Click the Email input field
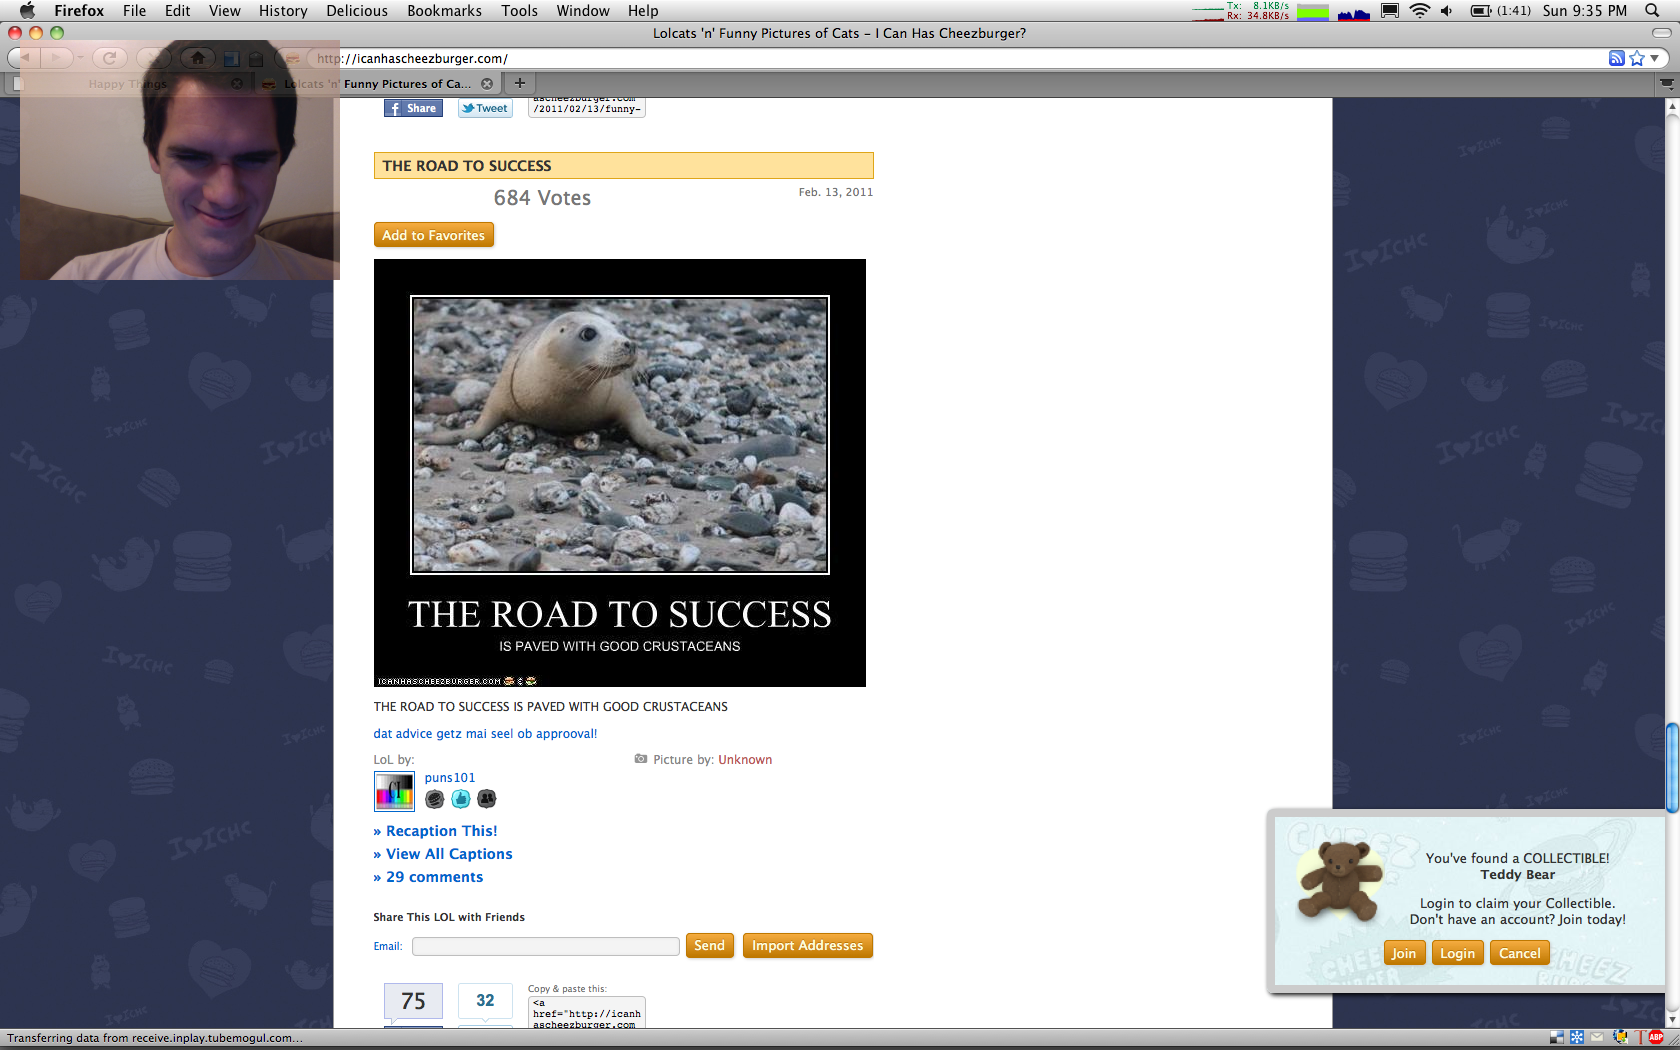The width and height of the screenshot is (1680, 1050). click(x=546, y=946)
